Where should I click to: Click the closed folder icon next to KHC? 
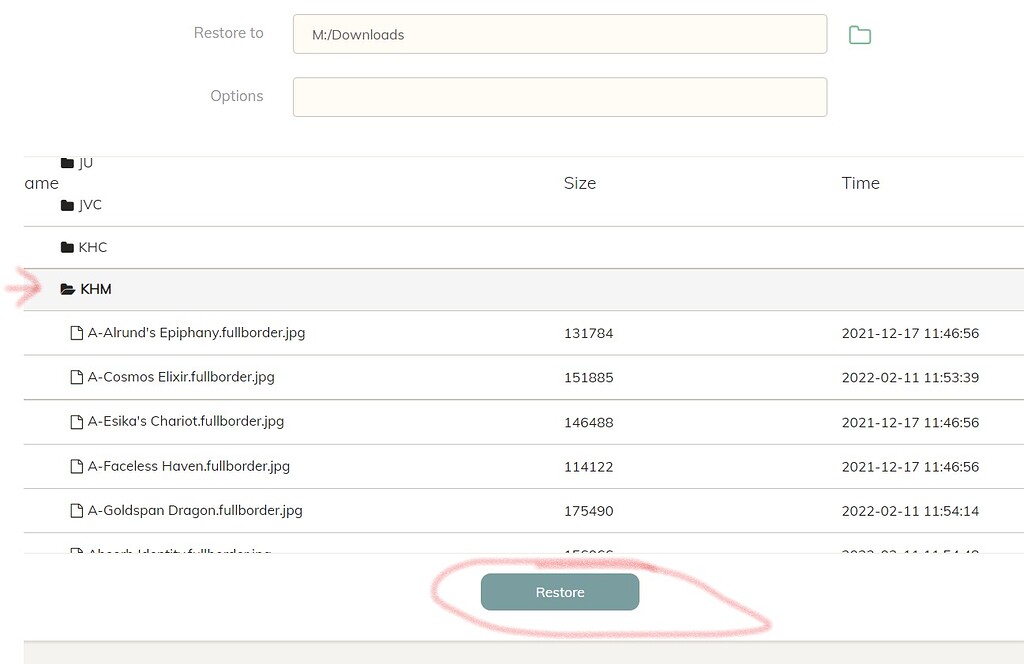(64, 247)
